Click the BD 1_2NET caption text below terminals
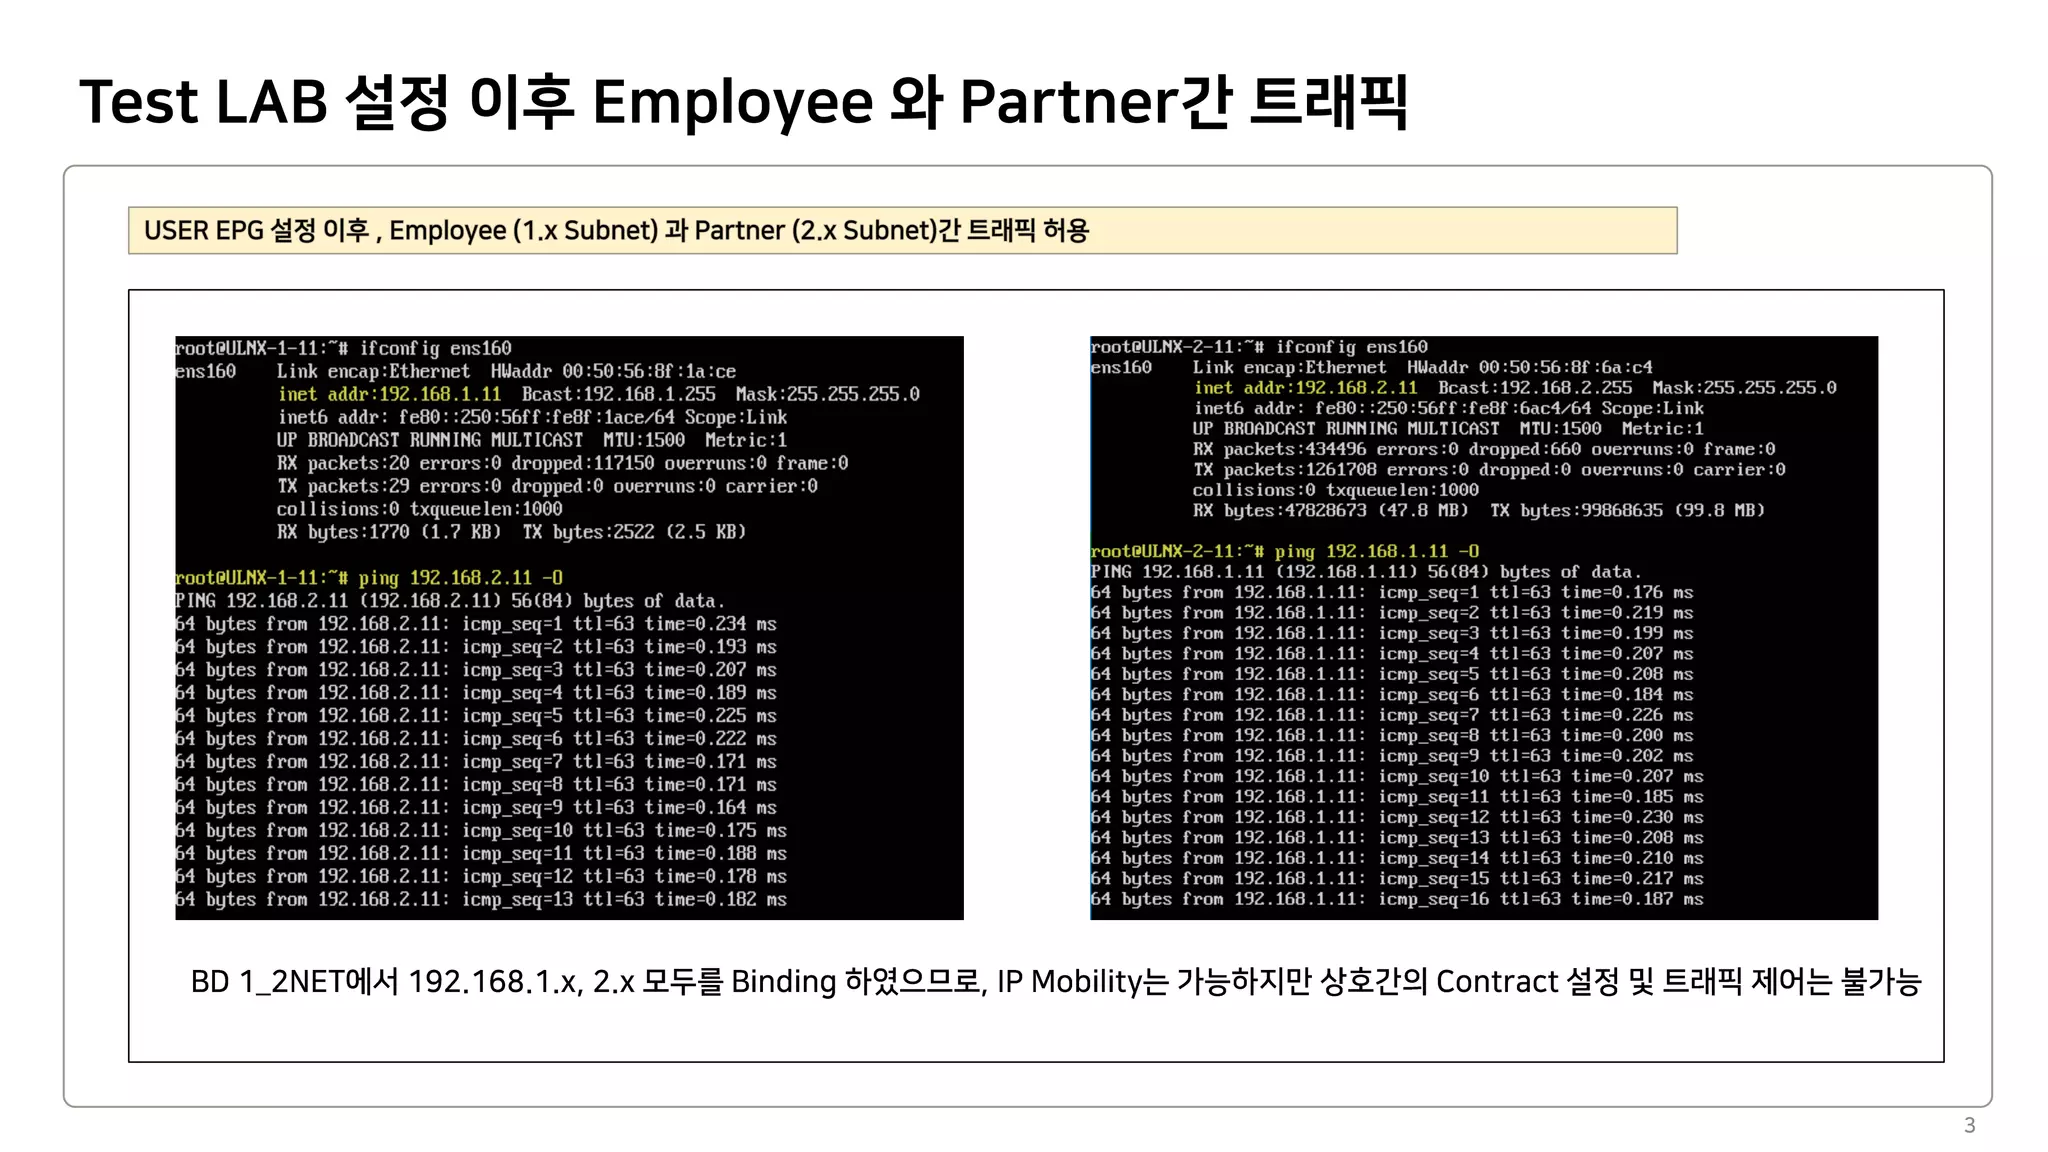 point(1055,982)
